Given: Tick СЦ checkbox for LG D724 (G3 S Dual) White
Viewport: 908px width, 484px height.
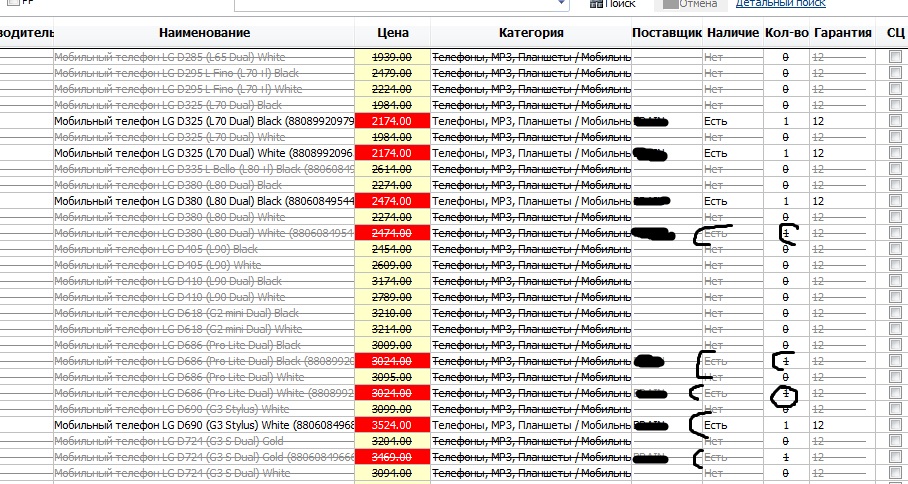Looking at the screenshot, I should pos(895,472).
